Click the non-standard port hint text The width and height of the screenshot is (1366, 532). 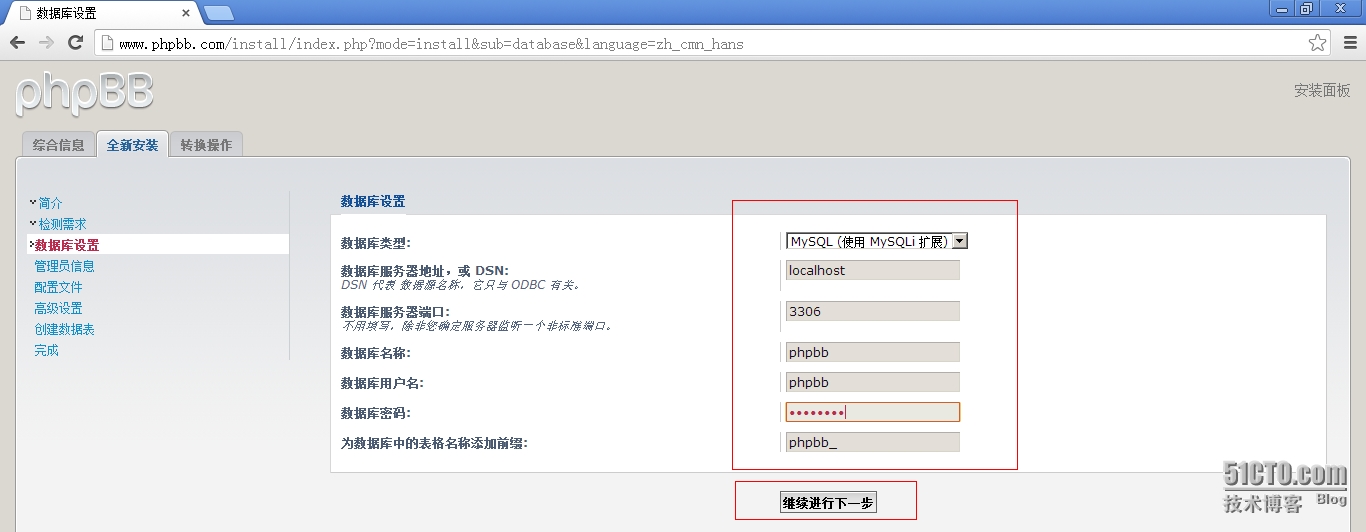[x=476, y=326]
